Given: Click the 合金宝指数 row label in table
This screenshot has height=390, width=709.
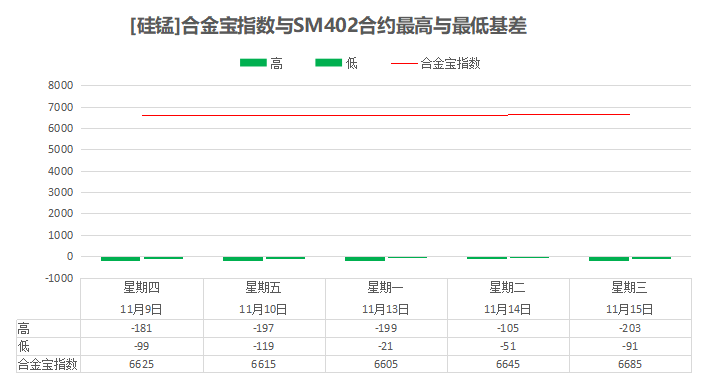Looking at the screenshot, I should coord(47,364).
